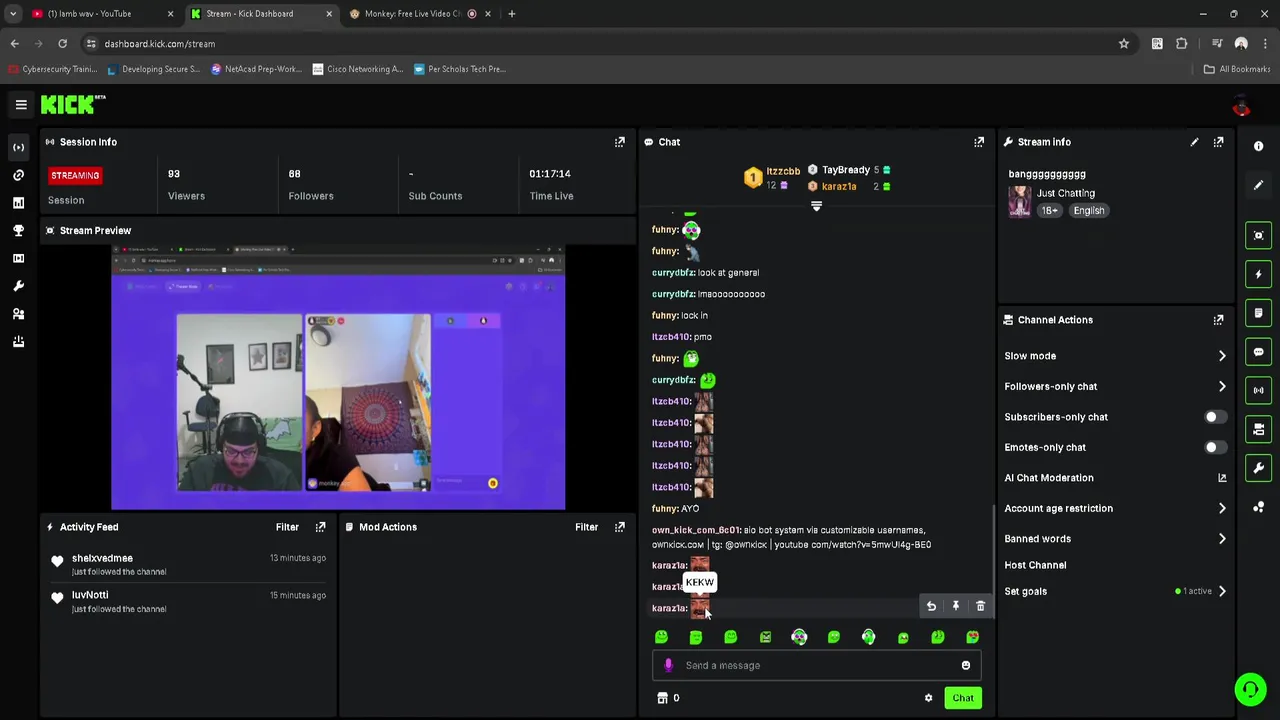The height and width of the screenshot is (720, 1280).
Task: Pop out the Session Info panel
Action: 620,142
